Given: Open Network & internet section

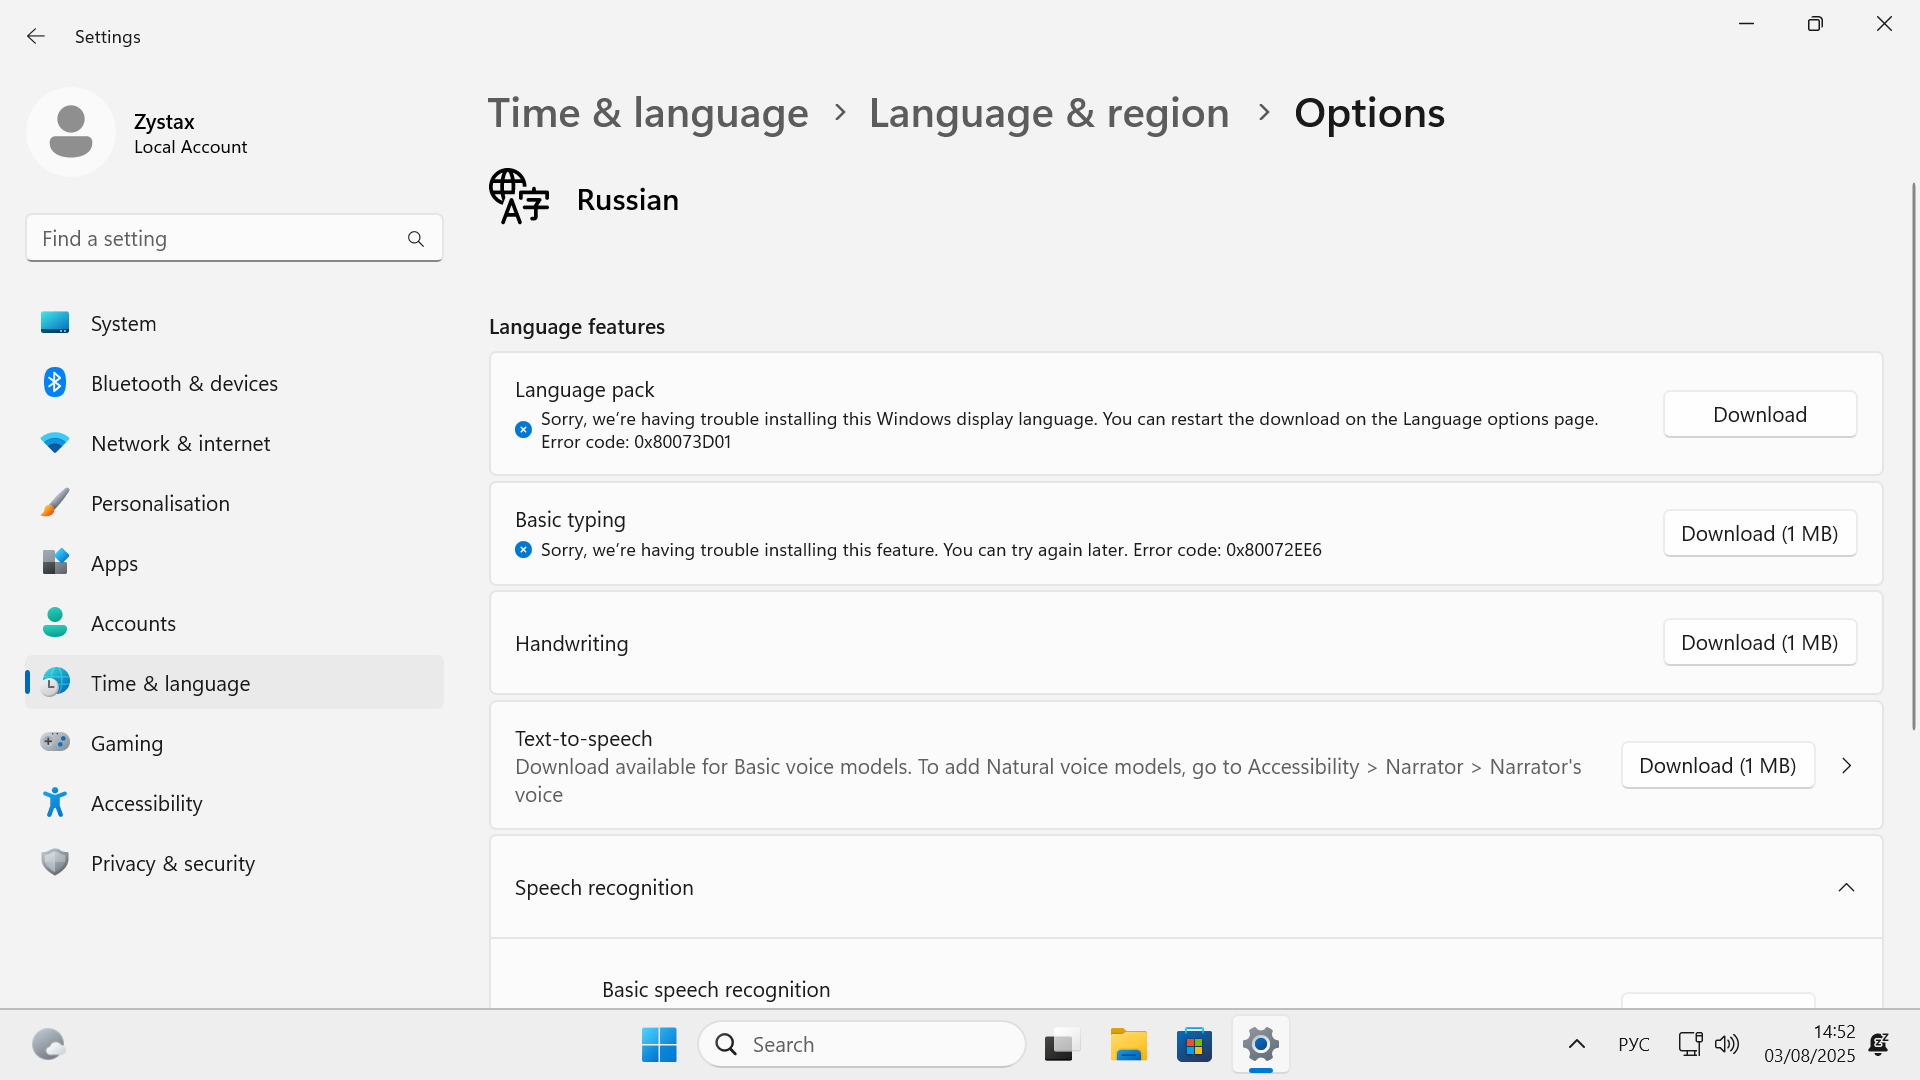Looking at the screenshot, I should [180, 443].
